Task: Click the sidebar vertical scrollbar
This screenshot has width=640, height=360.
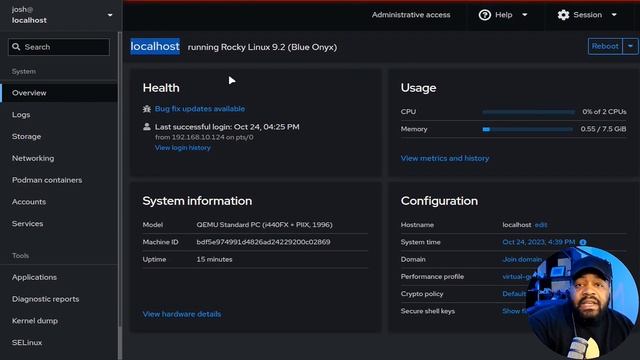Action: pyautogui.click(x=120, y=180)
